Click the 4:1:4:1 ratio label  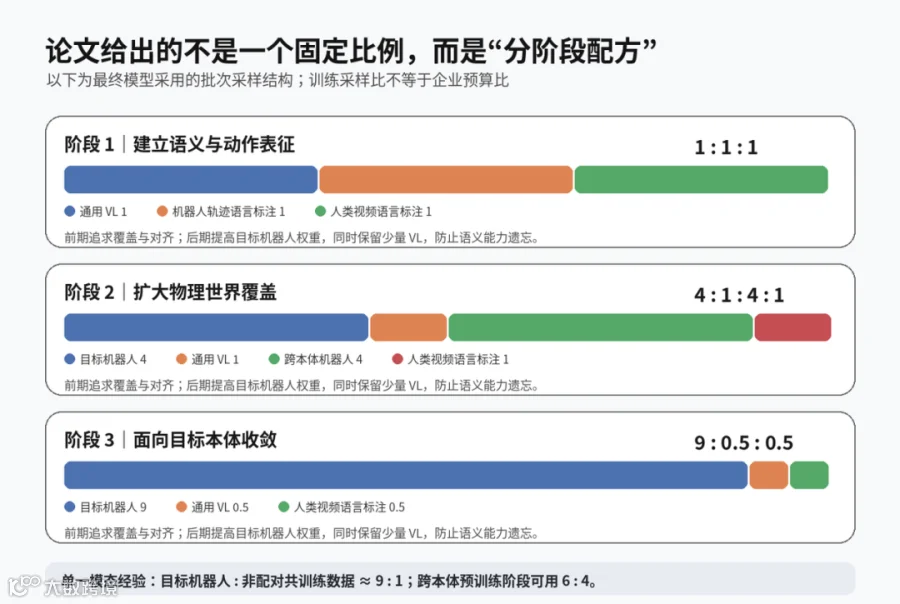coord(739,295)
